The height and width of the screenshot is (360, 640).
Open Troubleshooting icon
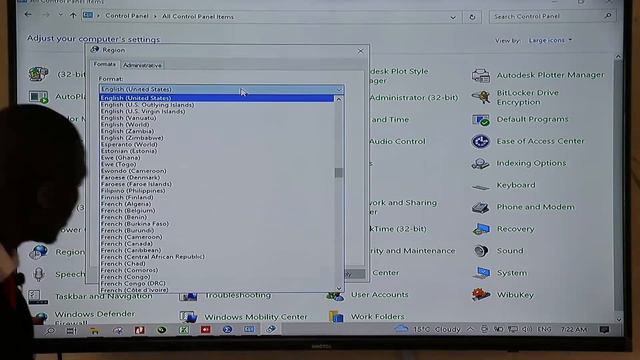click(x=188, y=296)
